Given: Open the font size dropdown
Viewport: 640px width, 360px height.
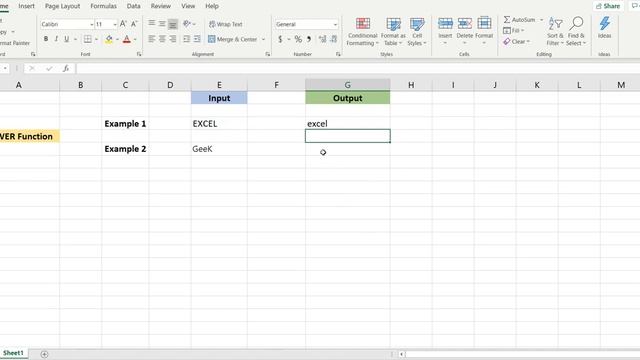Looking at the screenshot, I should [x=115, y=24].
